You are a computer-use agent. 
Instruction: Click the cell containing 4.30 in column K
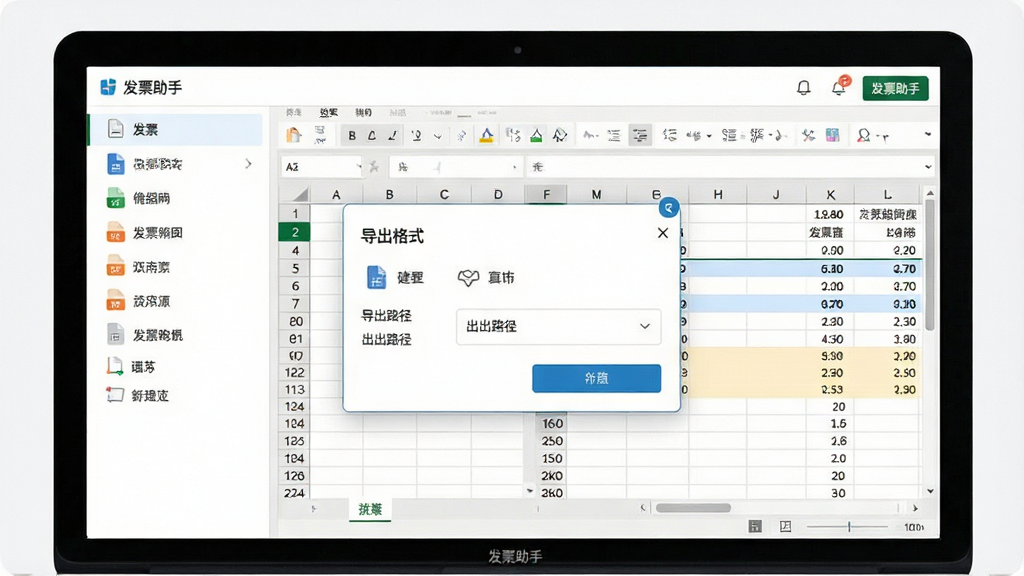click(x=831, y=339)
